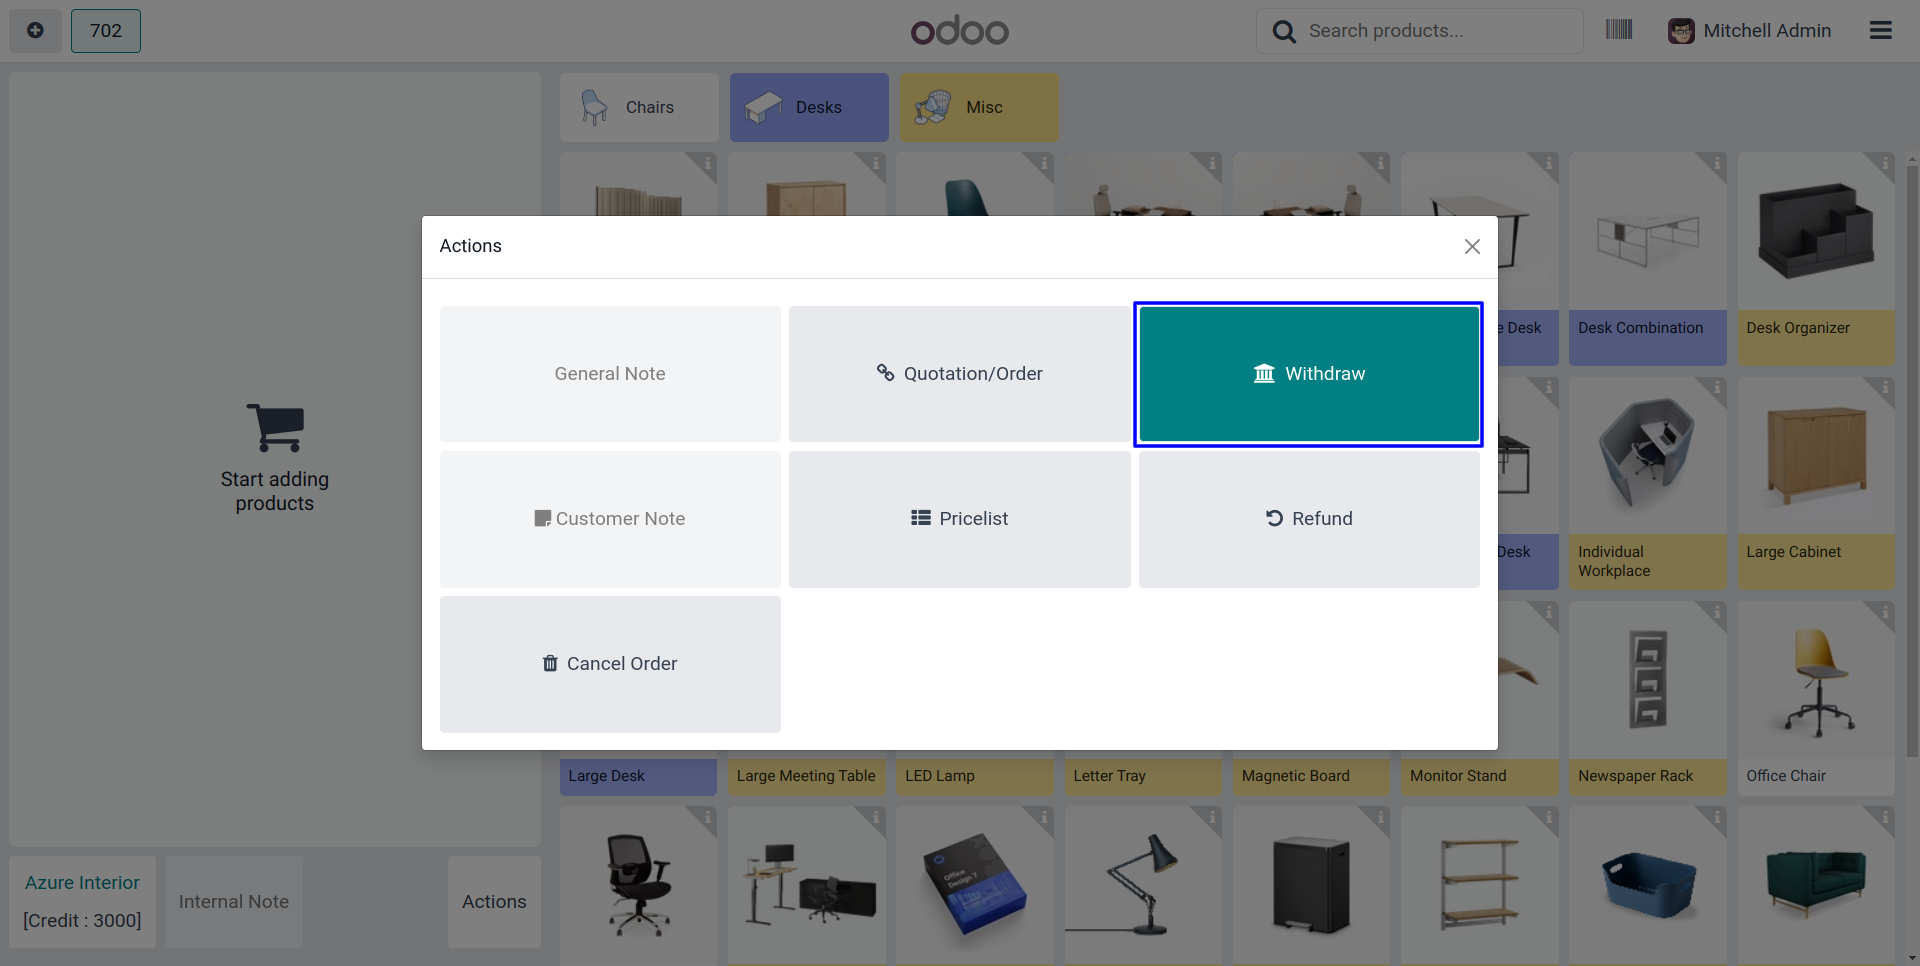Click the new order plus icon

pyautogui.click(x=35, y=30)
